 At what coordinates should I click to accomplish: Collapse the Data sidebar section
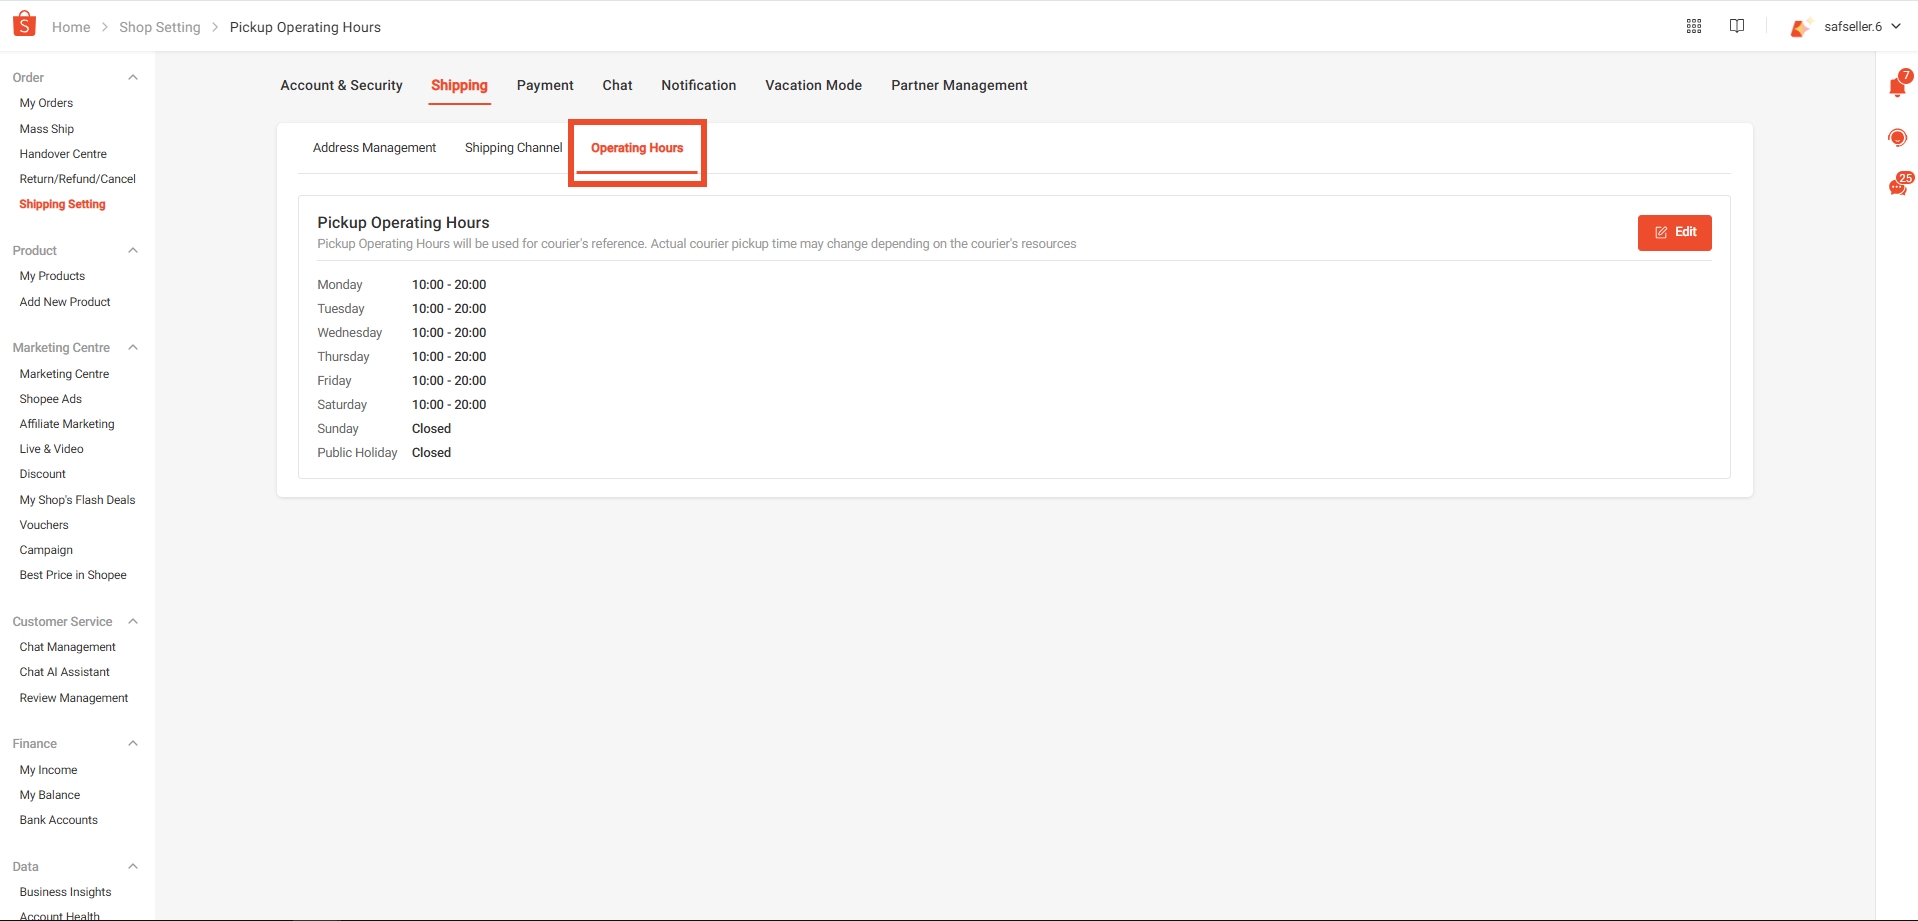click(x=133, y=866)
